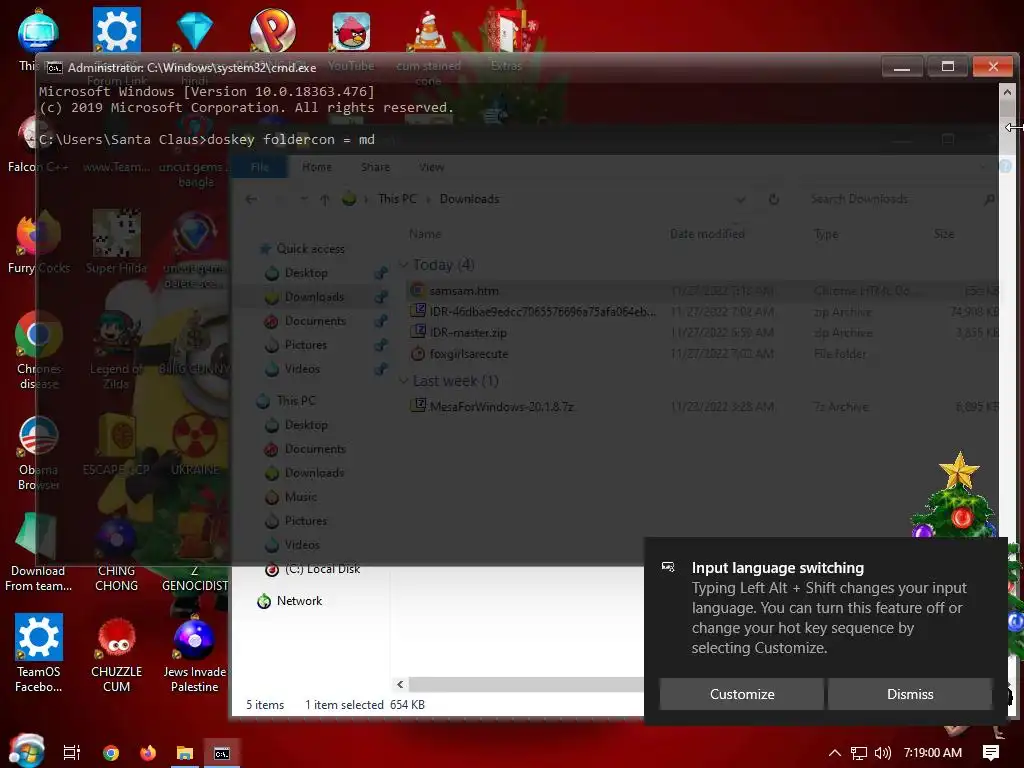This screenshot has height=768, width=1024.
Task: Select Downloads under Quick access
Action: click(x=313, y=297)
